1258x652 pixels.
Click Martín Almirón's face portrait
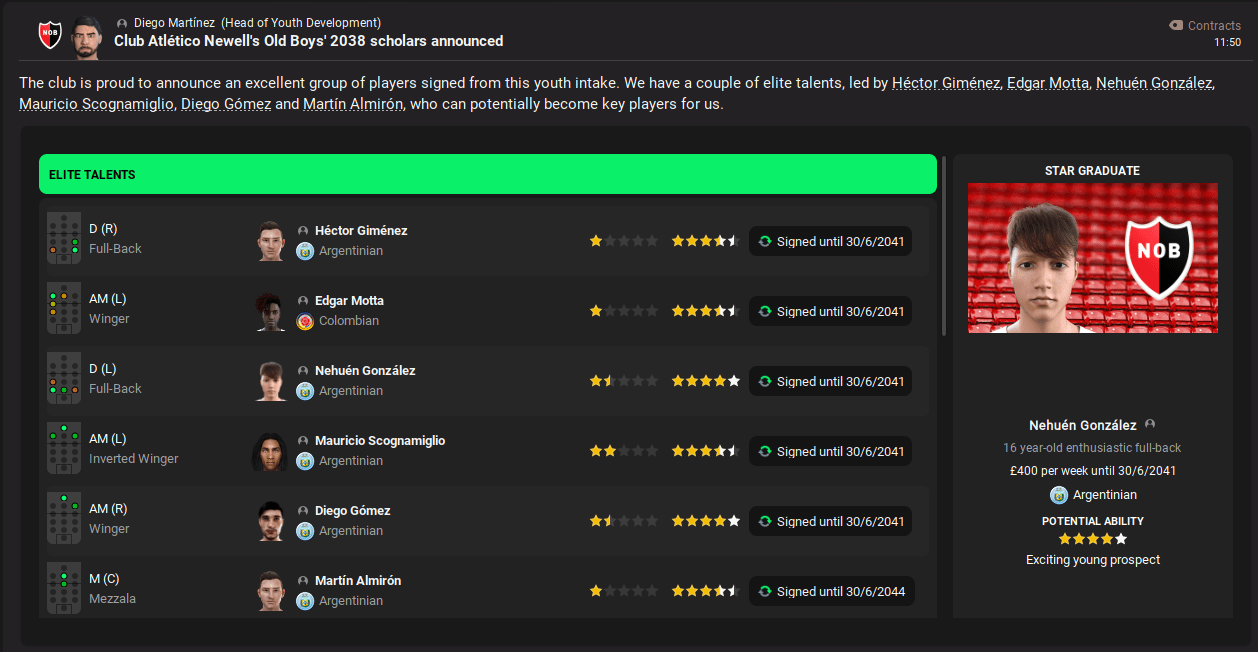(270, 591)
